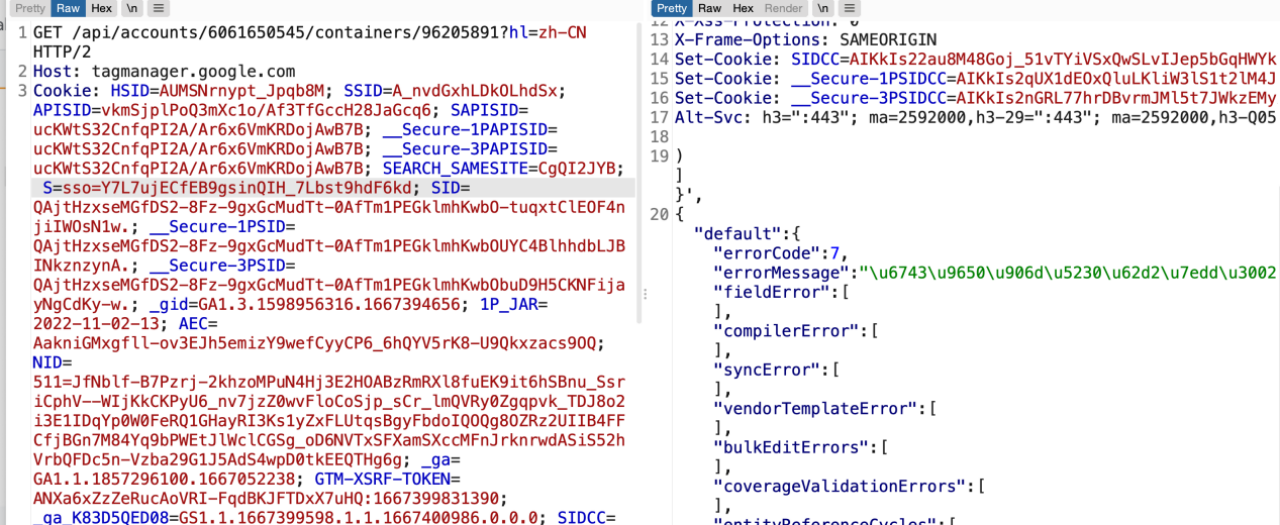Open the Hex tab in response pane
Image resolution: width=1280 pixels, height=525 pixels.
743,8
